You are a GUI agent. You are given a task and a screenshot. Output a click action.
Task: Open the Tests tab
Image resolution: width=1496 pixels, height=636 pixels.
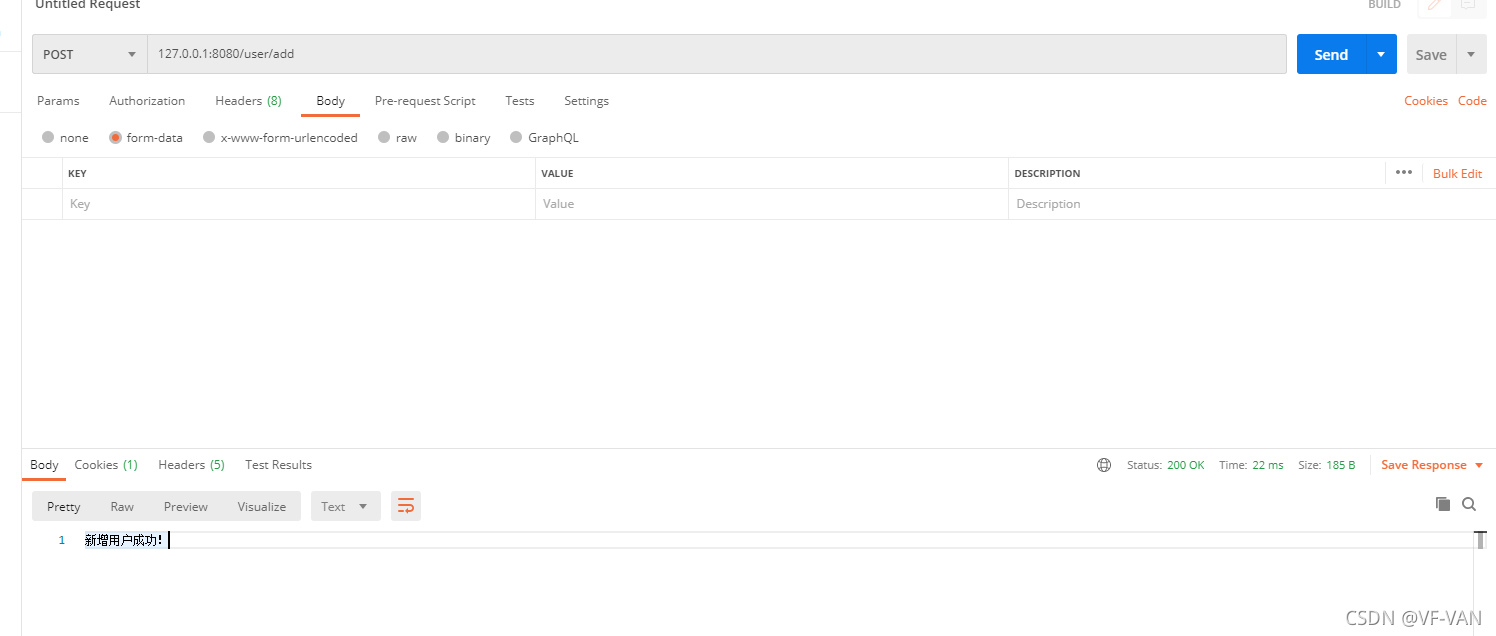click(x=520, y=100)
